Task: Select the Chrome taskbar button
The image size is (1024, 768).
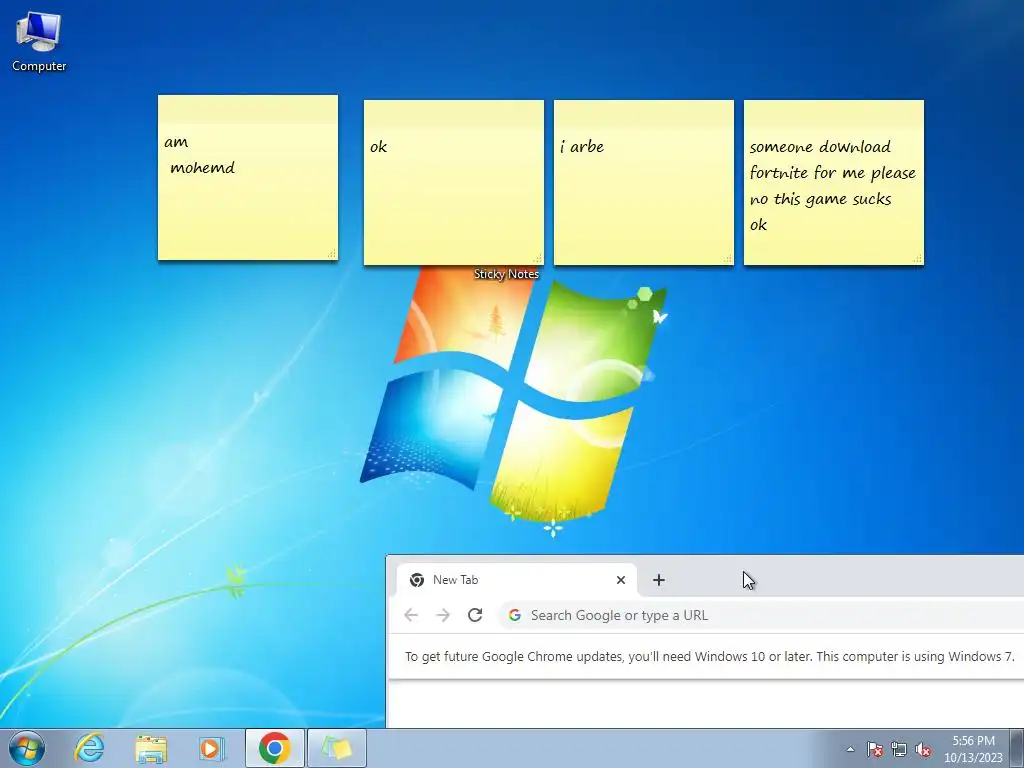Action: click(x=274, y=748)
